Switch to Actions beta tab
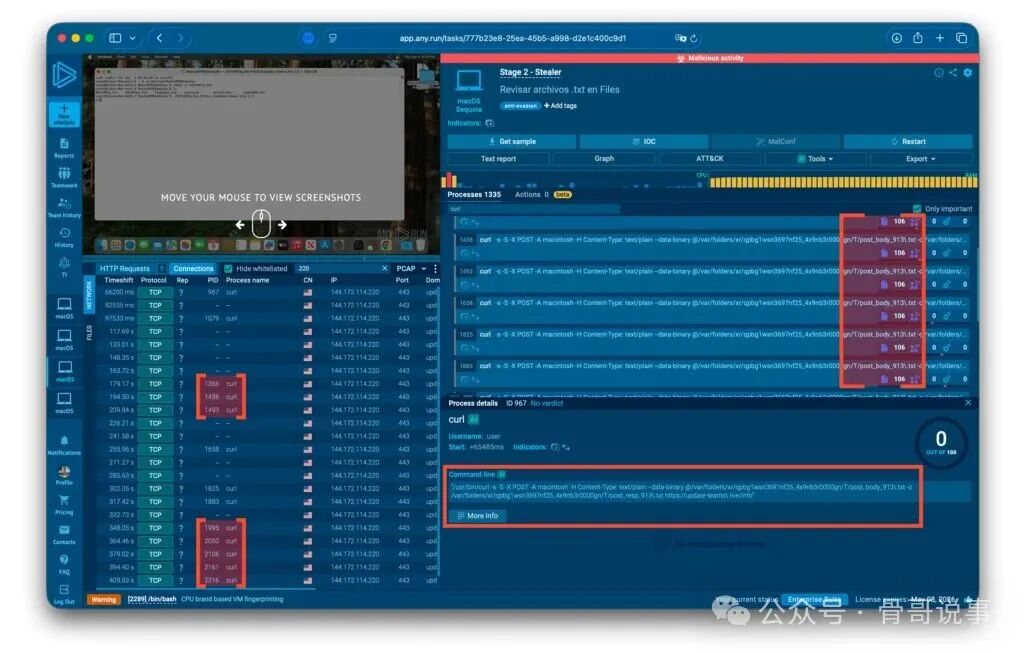The width and height of the screenshot is (1024, 653). [543, 195]
